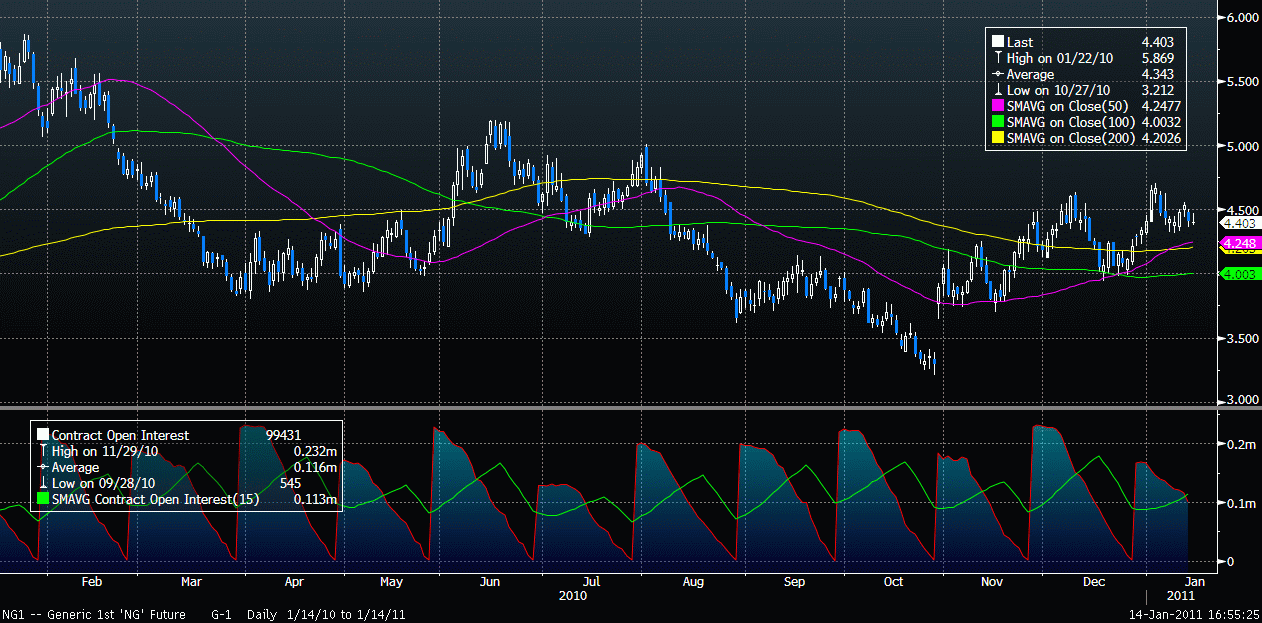
Task: Click the NG1 Generic 1st 'NG' Future label
Action: 98,615
